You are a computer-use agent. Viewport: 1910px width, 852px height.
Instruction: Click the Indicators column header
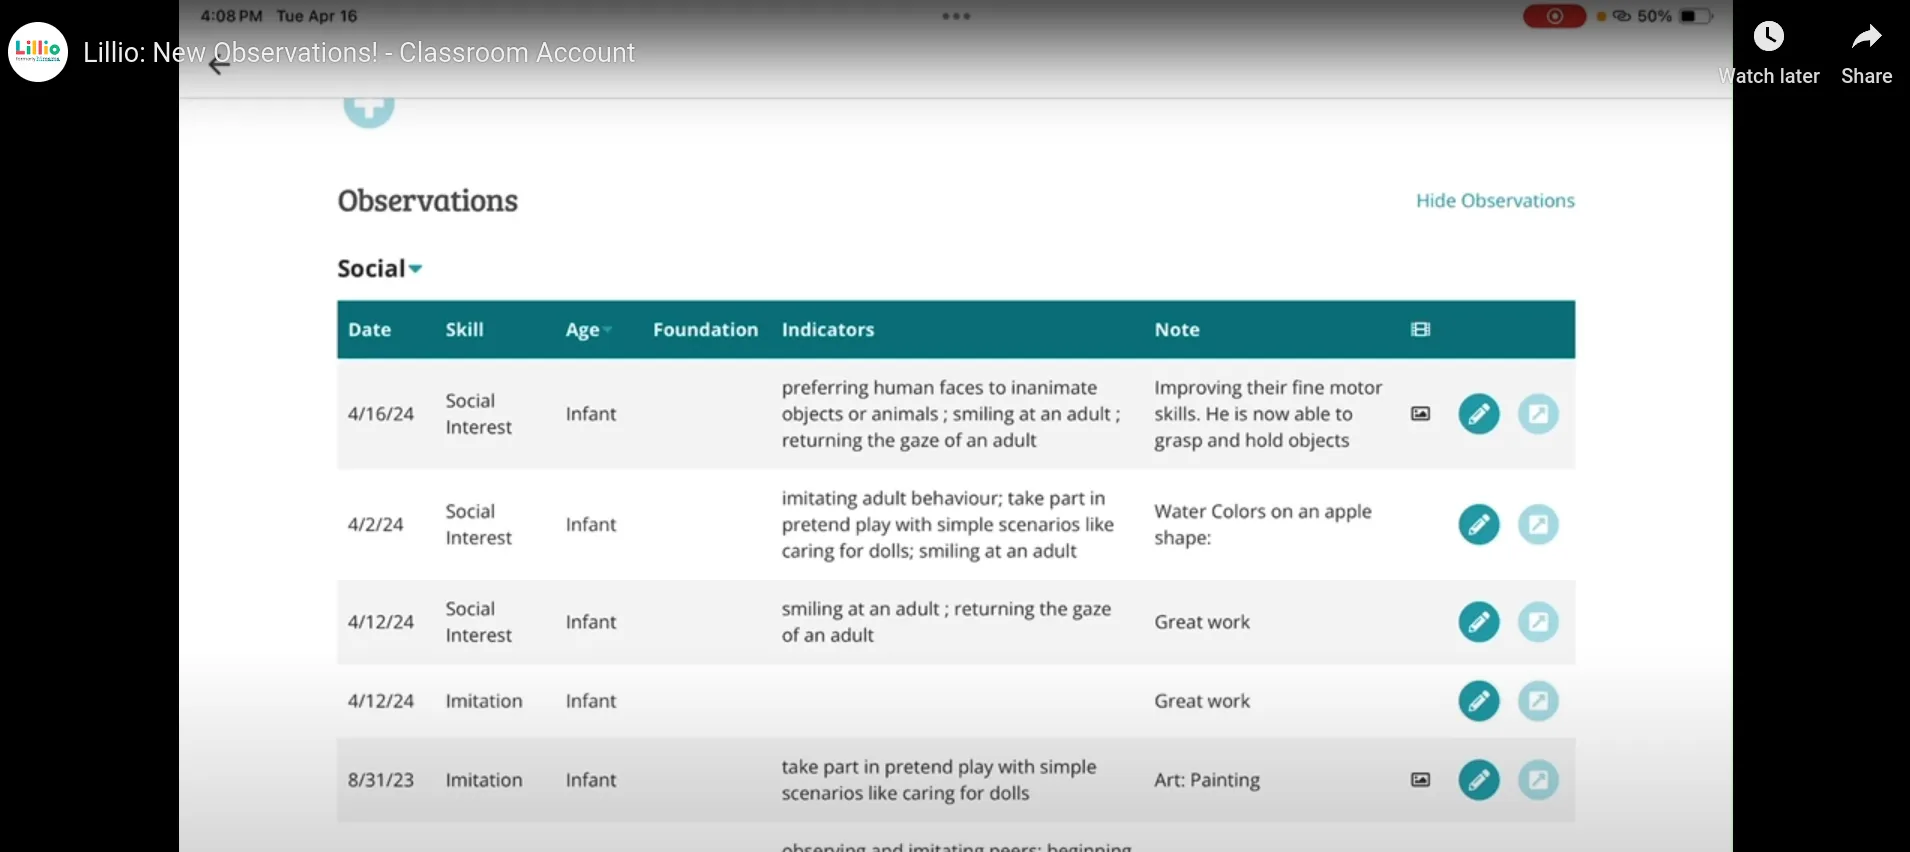(x=828, y=330)
